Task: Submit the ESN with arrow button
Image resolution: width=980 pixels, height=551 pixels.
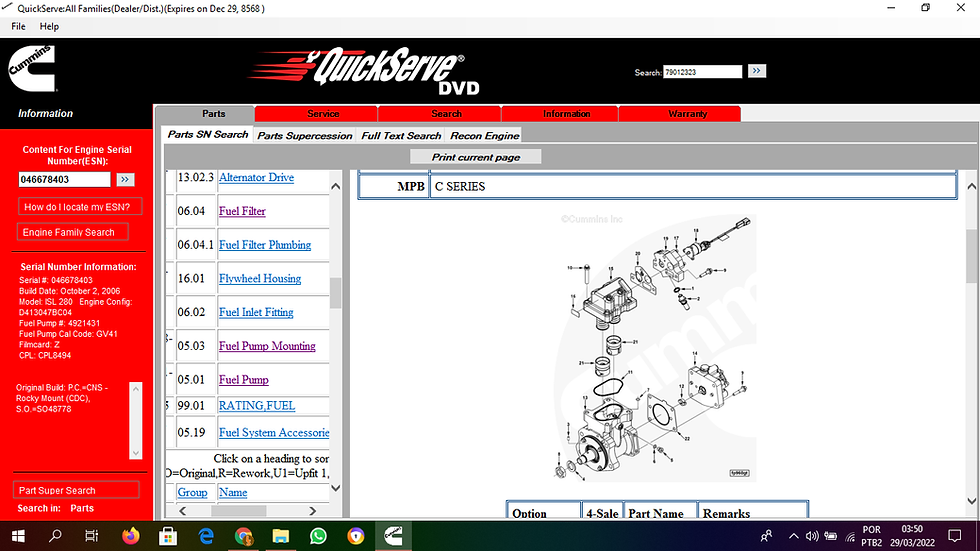Action: [x=125, y=179]
